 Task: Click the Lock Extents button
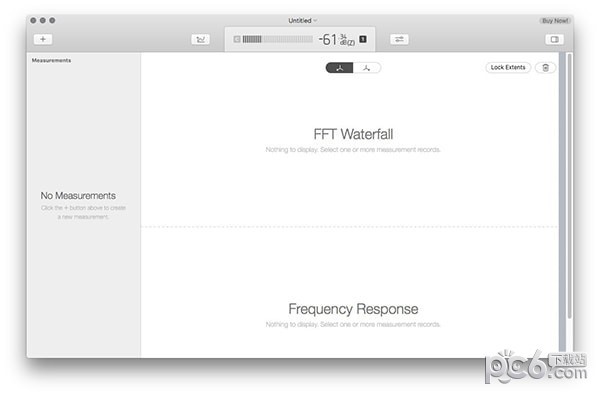(x=508, y=67)
